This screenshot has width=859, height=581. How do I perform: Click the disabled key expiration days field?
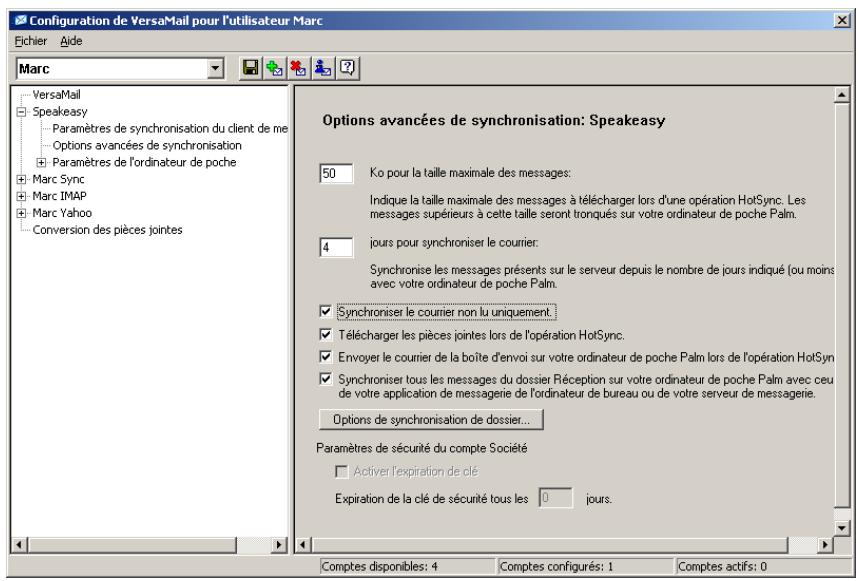pos(556,498)
